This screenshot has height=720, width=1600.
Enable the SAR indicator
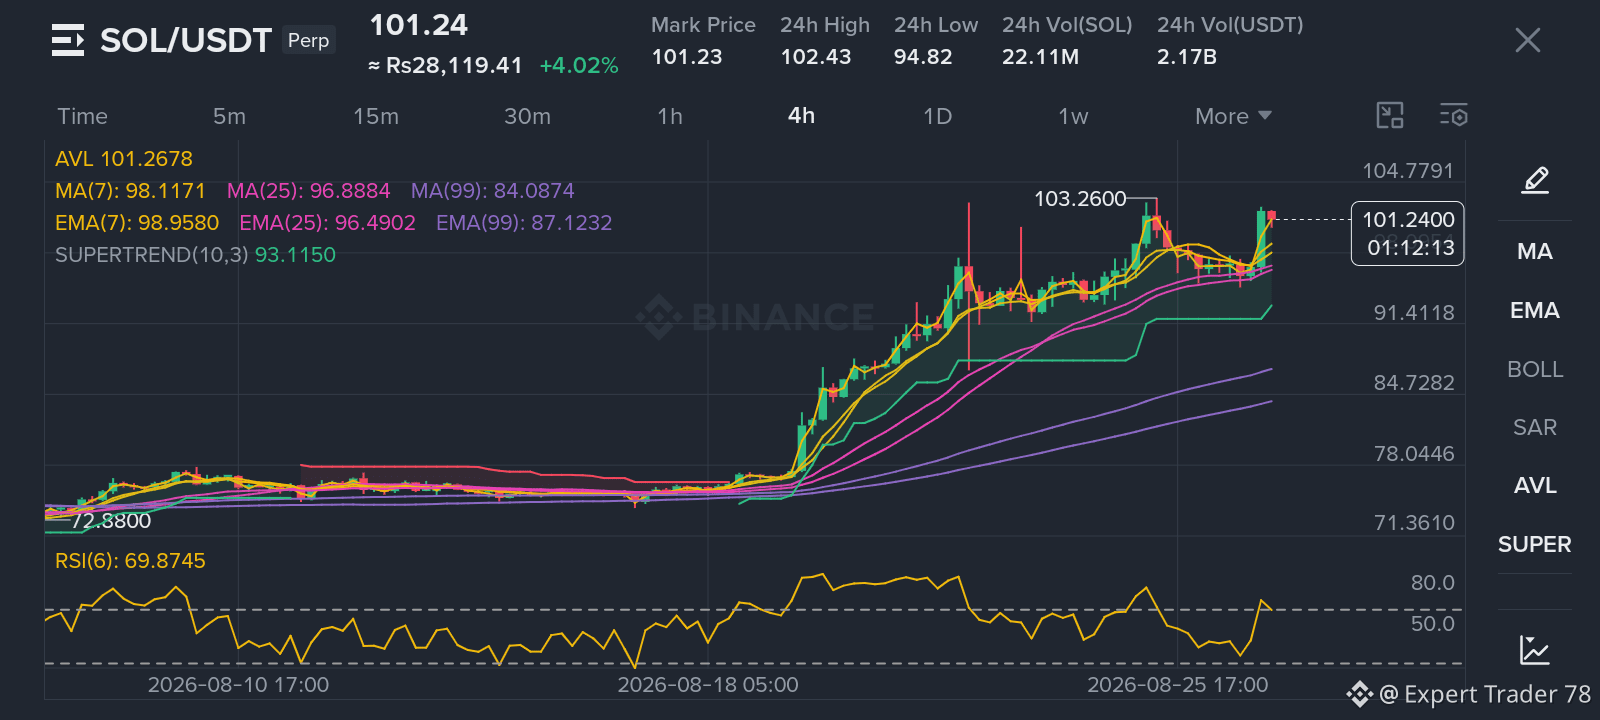(1535, 427)
